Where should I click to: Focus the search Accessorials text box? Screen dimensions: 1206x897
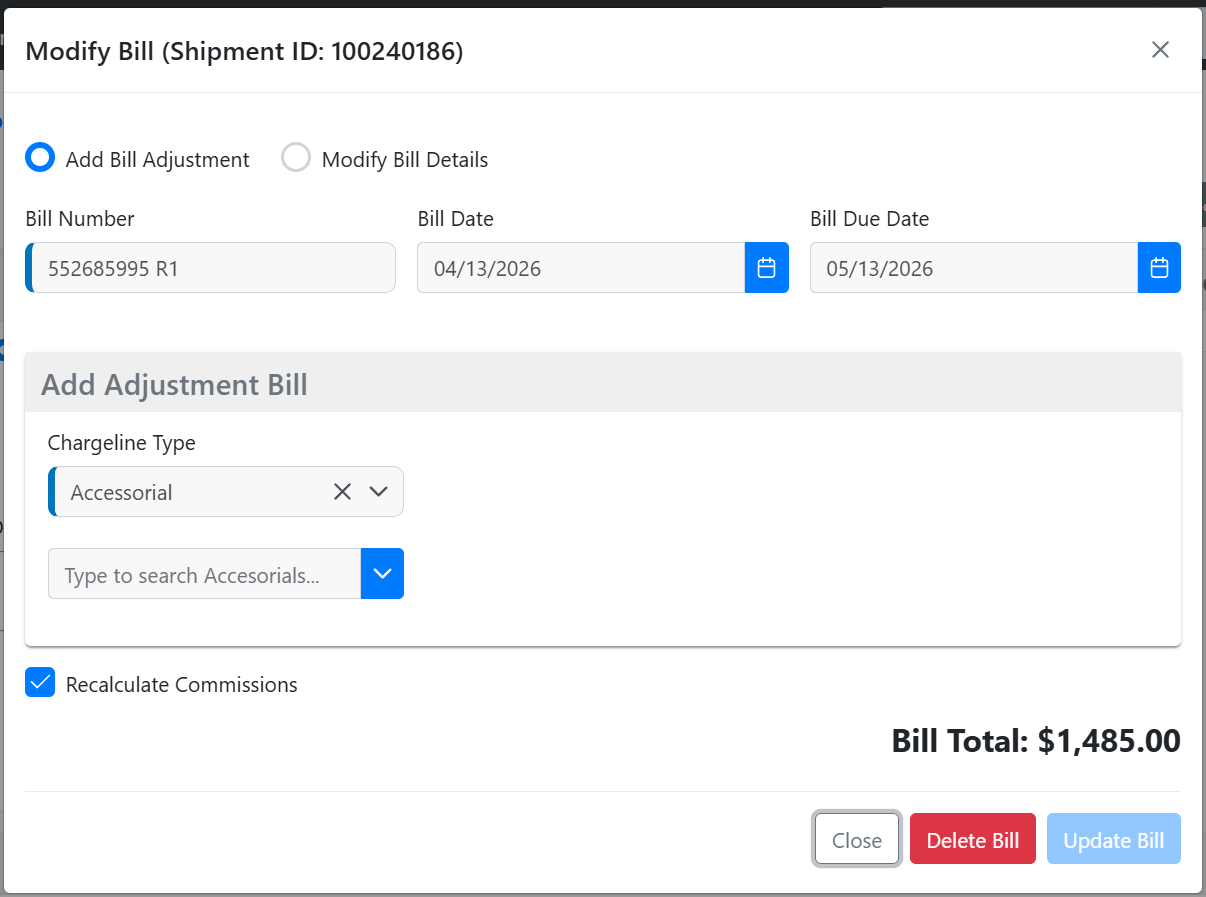(x=204, y=574)
